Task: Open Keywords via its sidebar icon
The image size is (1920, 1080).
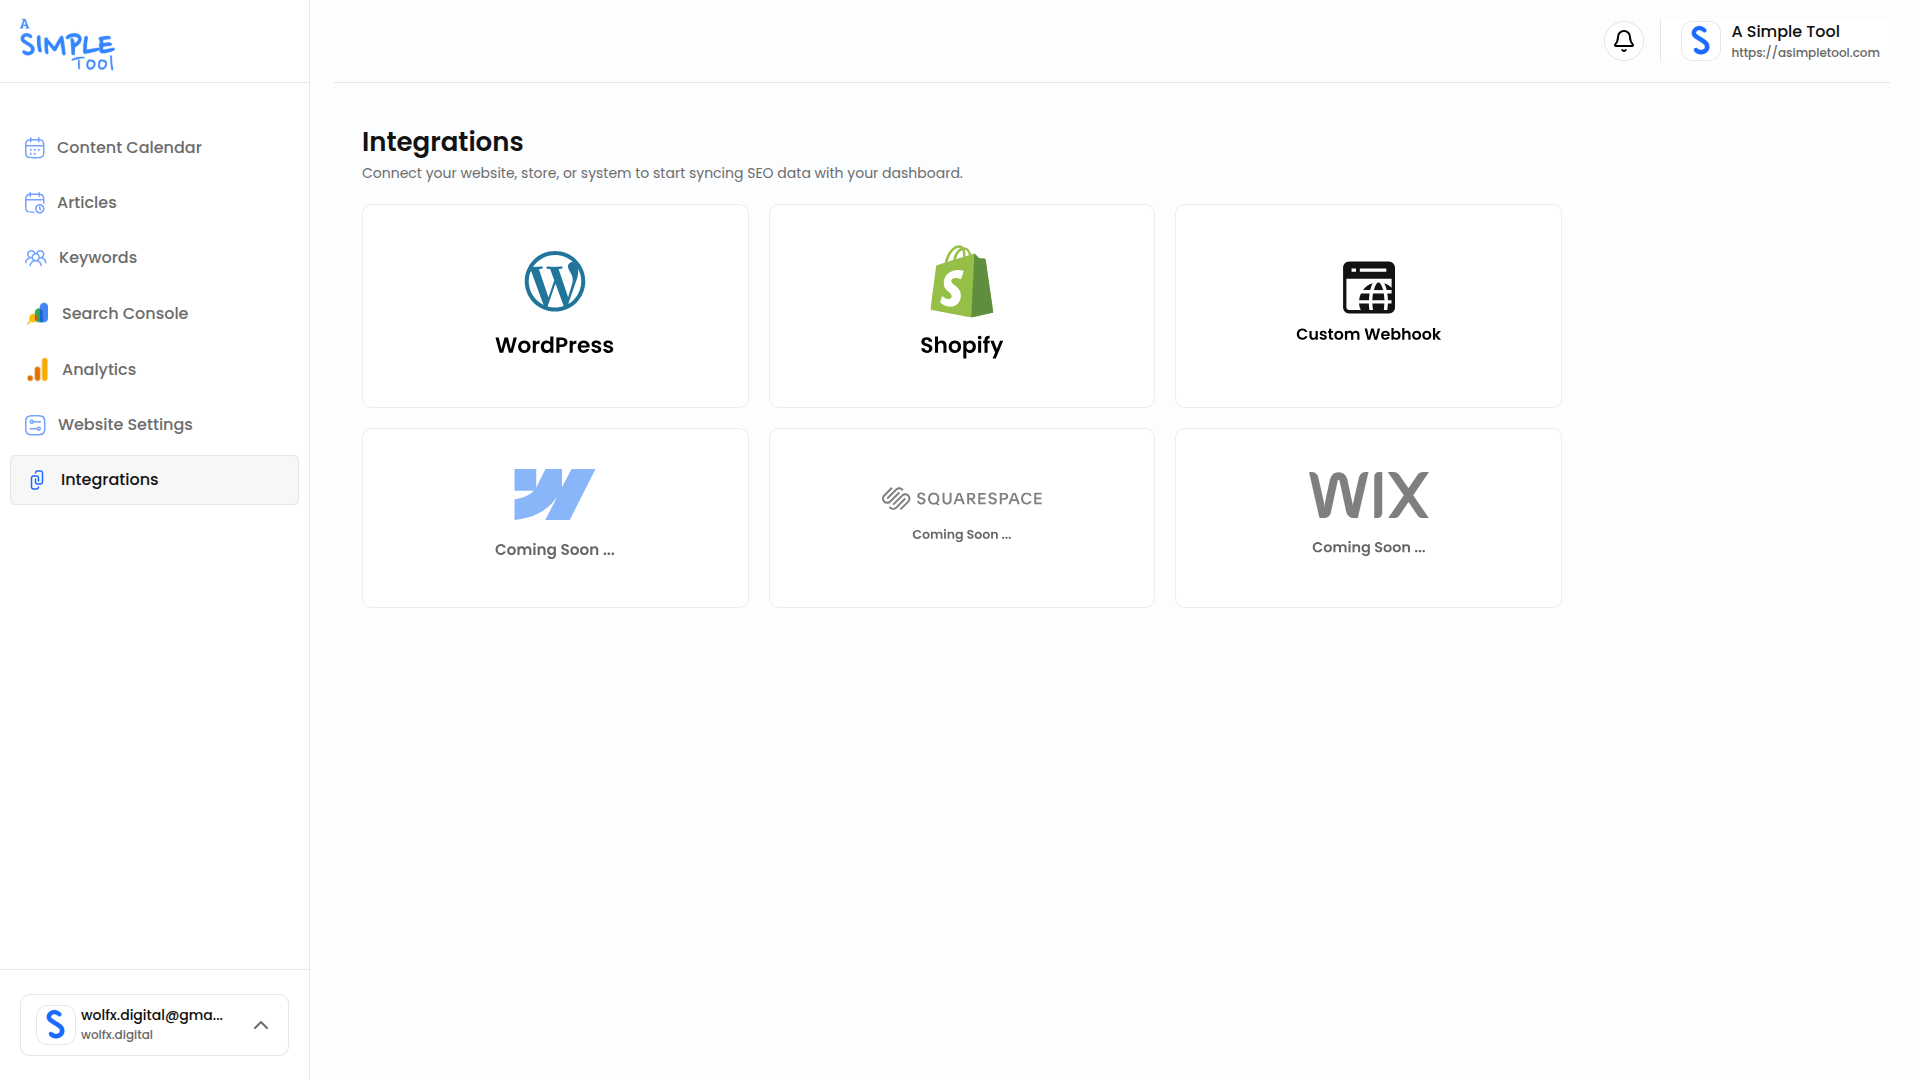Action: [35, 257]
